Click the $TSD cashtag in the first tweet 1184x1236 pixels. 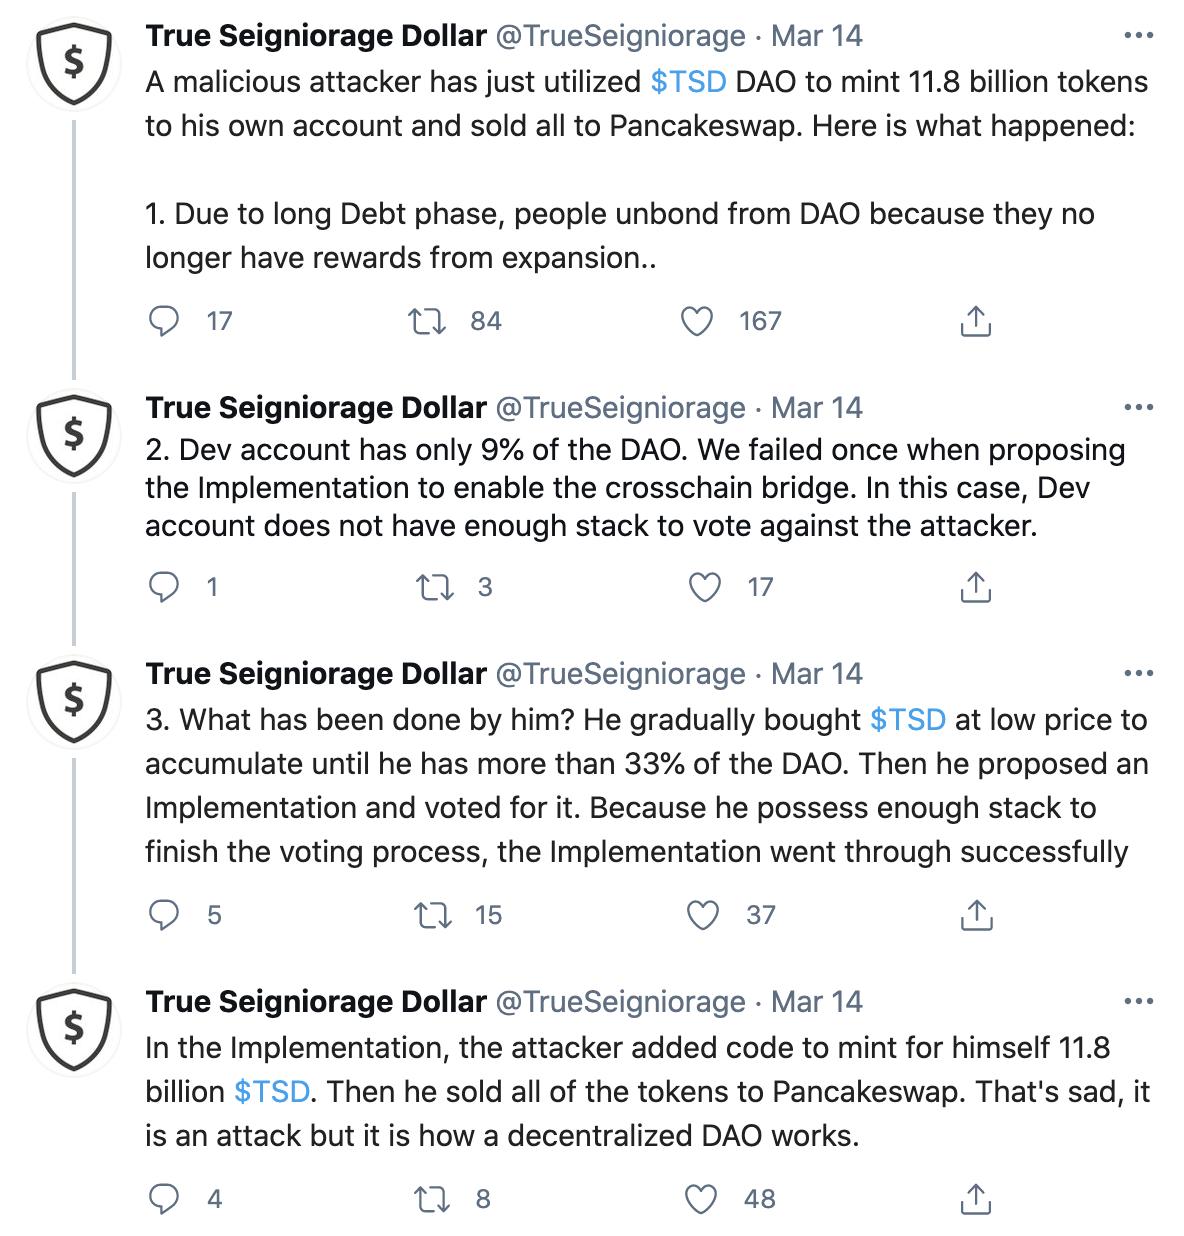pos(688,81)
